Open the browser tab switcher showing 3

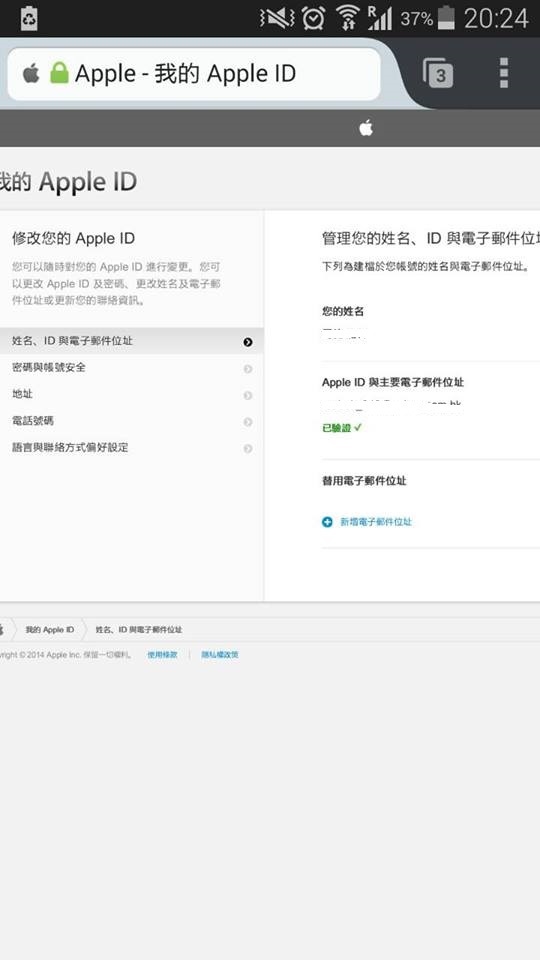tap(438, 73)
